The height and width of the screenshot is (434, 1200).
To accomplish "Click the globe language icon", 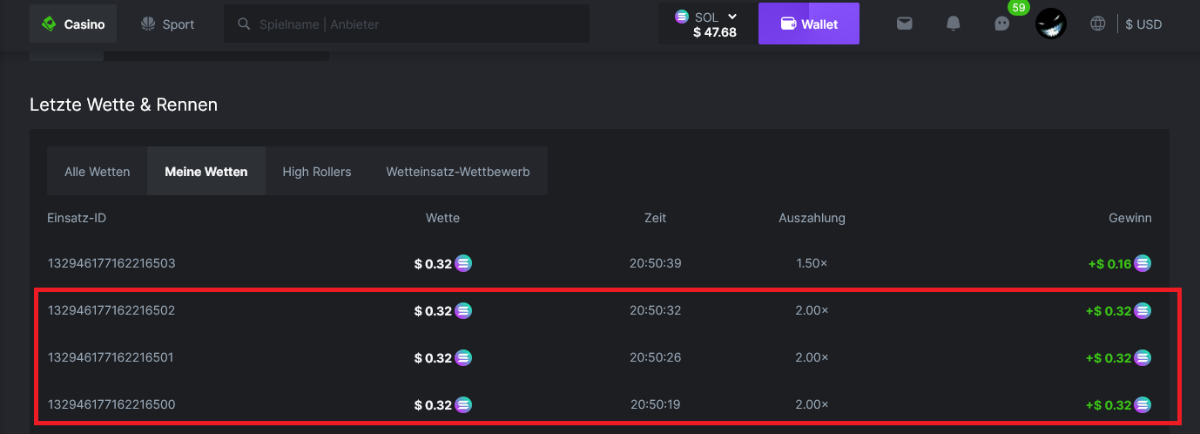I will coord(1098,24).
